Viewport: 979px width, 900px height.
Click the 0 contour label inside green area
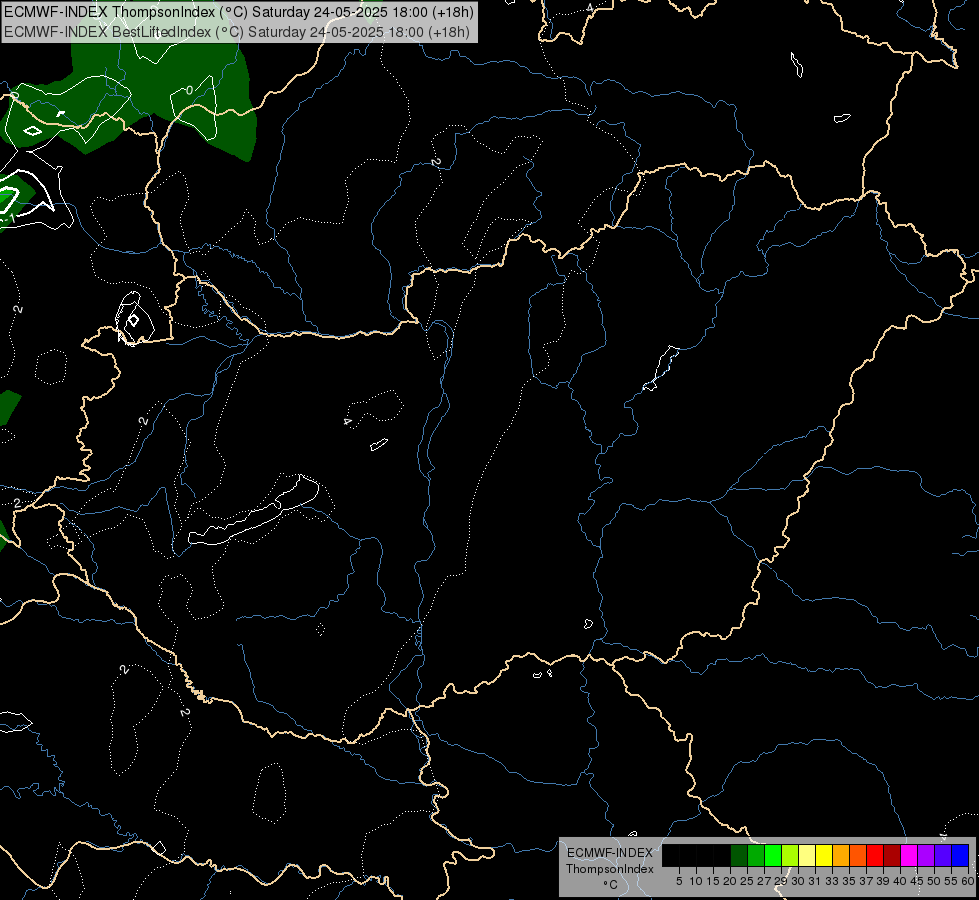190,91
